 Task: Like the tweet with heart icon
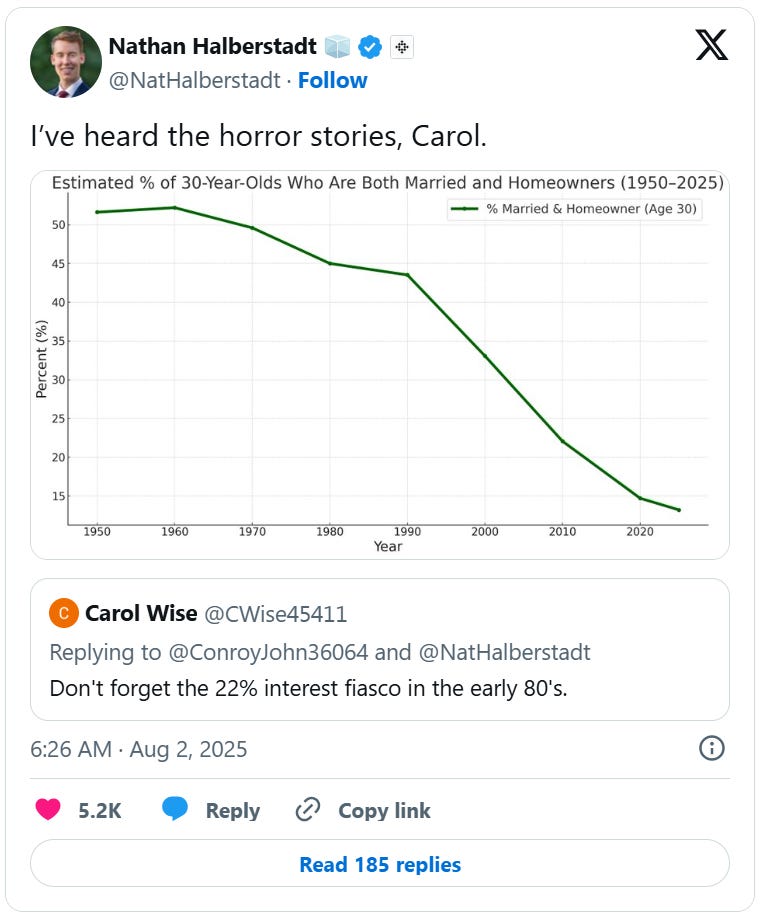(48, 810)
